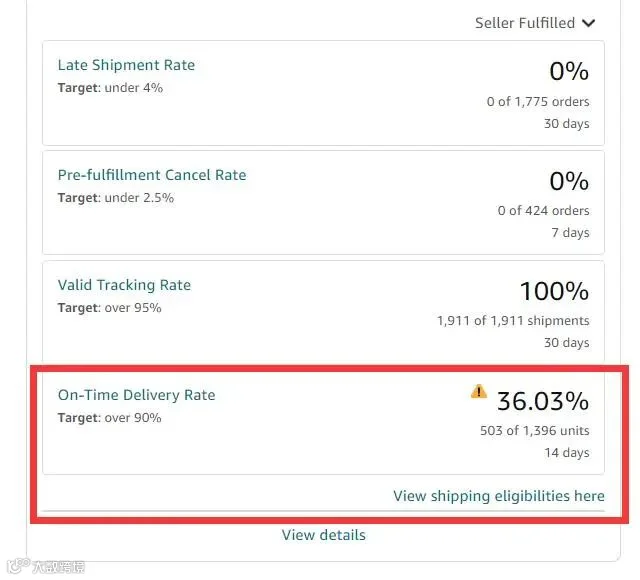Image resolution: width=640 pixels, height=580 pixels.
Task: Select the Late Shipment Rate 0% value
Action: point(569,71)
